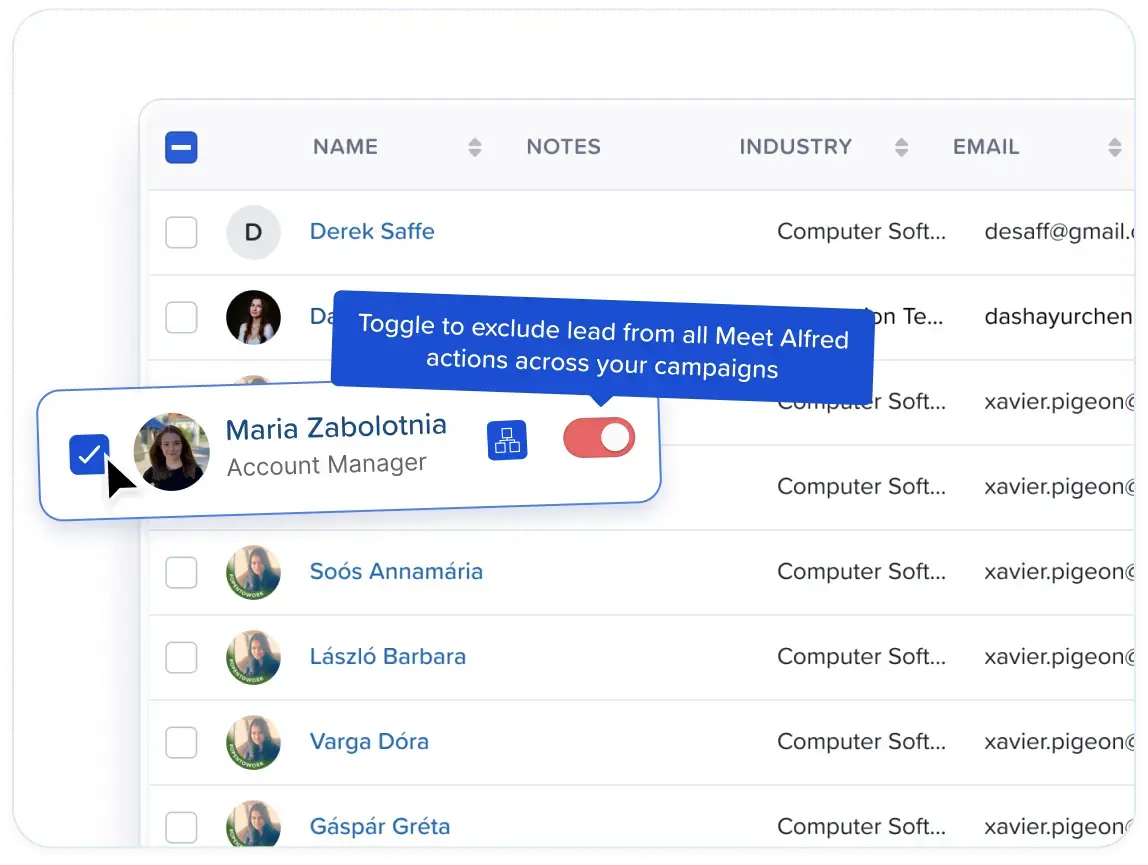Viewport: 1148px width, 865px height.
Task: Click the email cell in Gáspár Gréta row
Action: click(1059, 826)
